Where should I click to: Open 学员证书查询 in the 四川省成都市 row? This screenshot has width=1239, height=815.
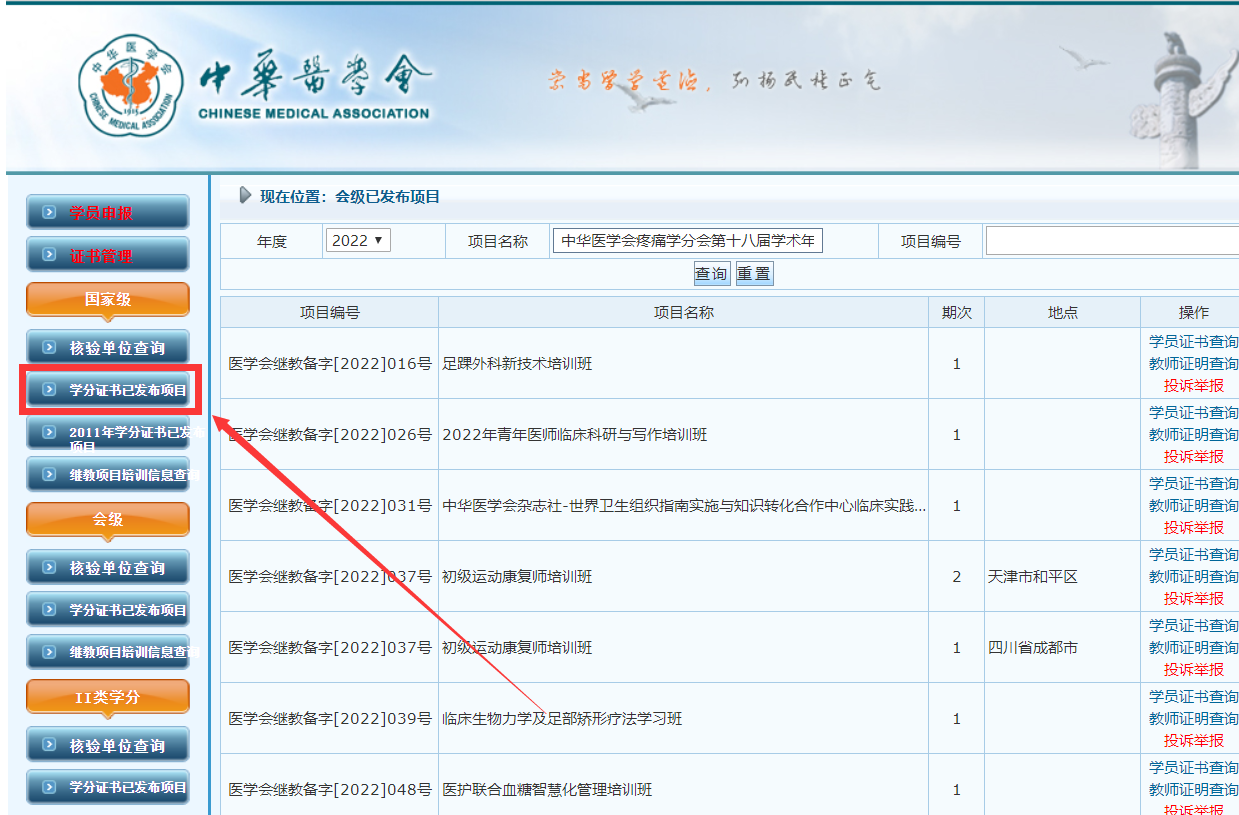click(1193, 626)
